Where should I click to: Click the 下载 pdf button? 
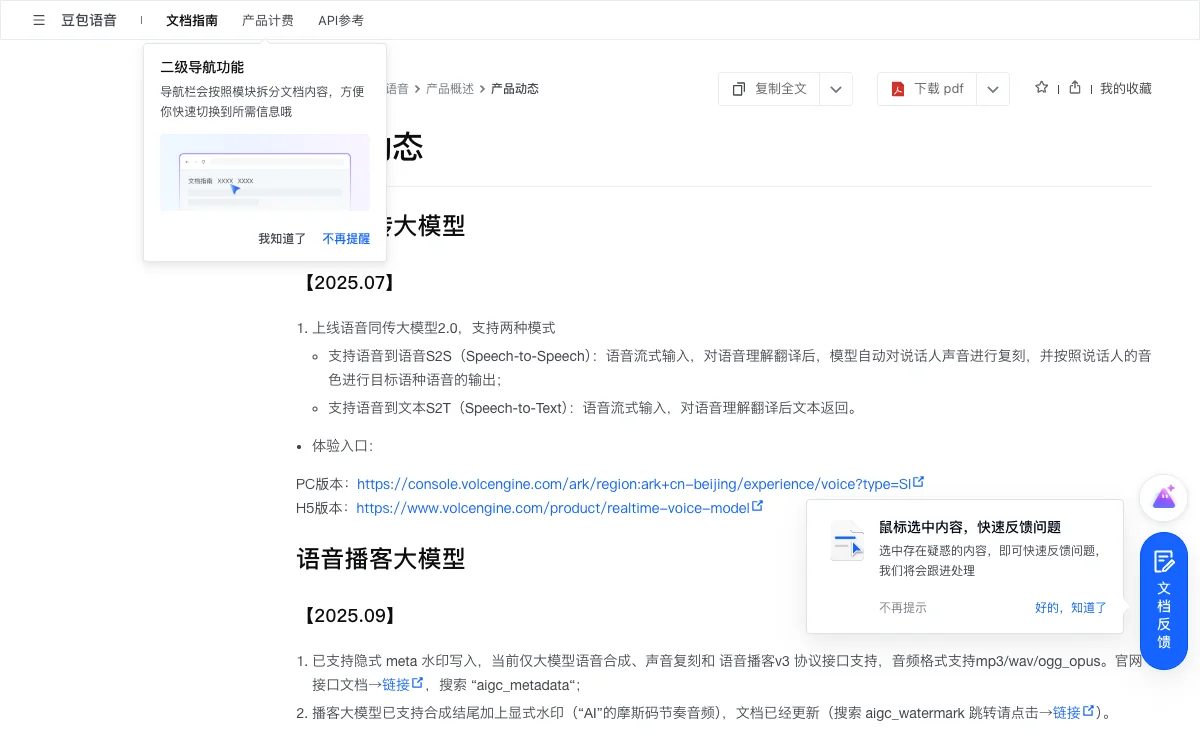point(927,89)
